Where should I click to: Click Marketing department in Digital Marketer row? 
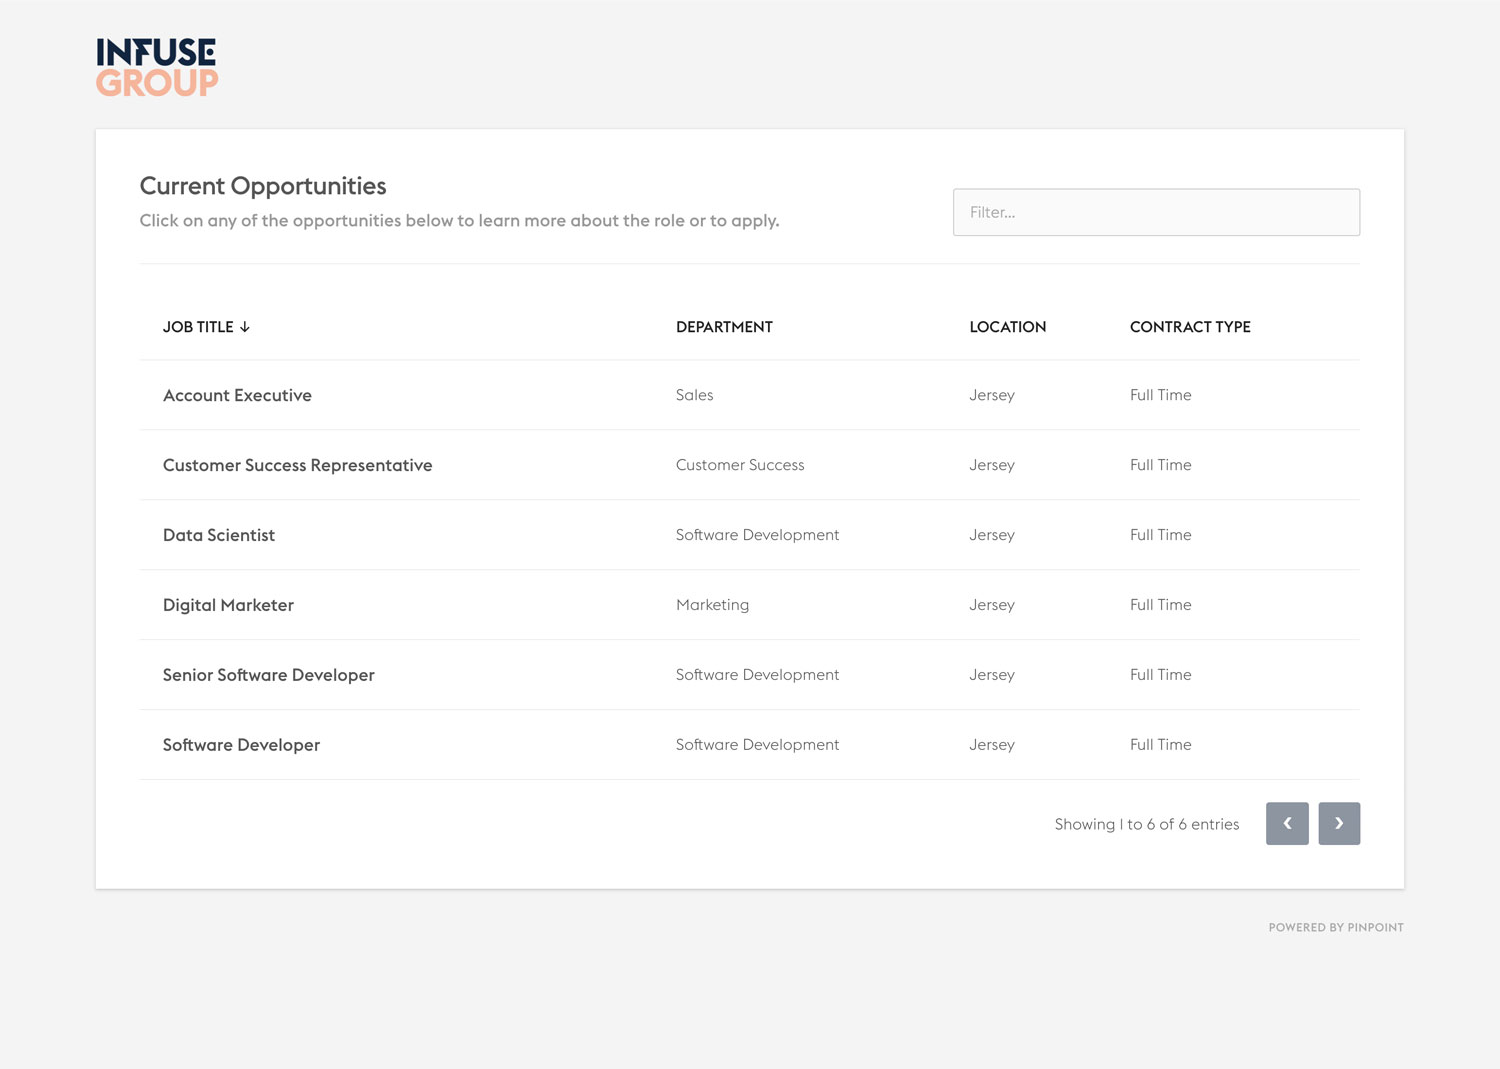coord(712,605)
